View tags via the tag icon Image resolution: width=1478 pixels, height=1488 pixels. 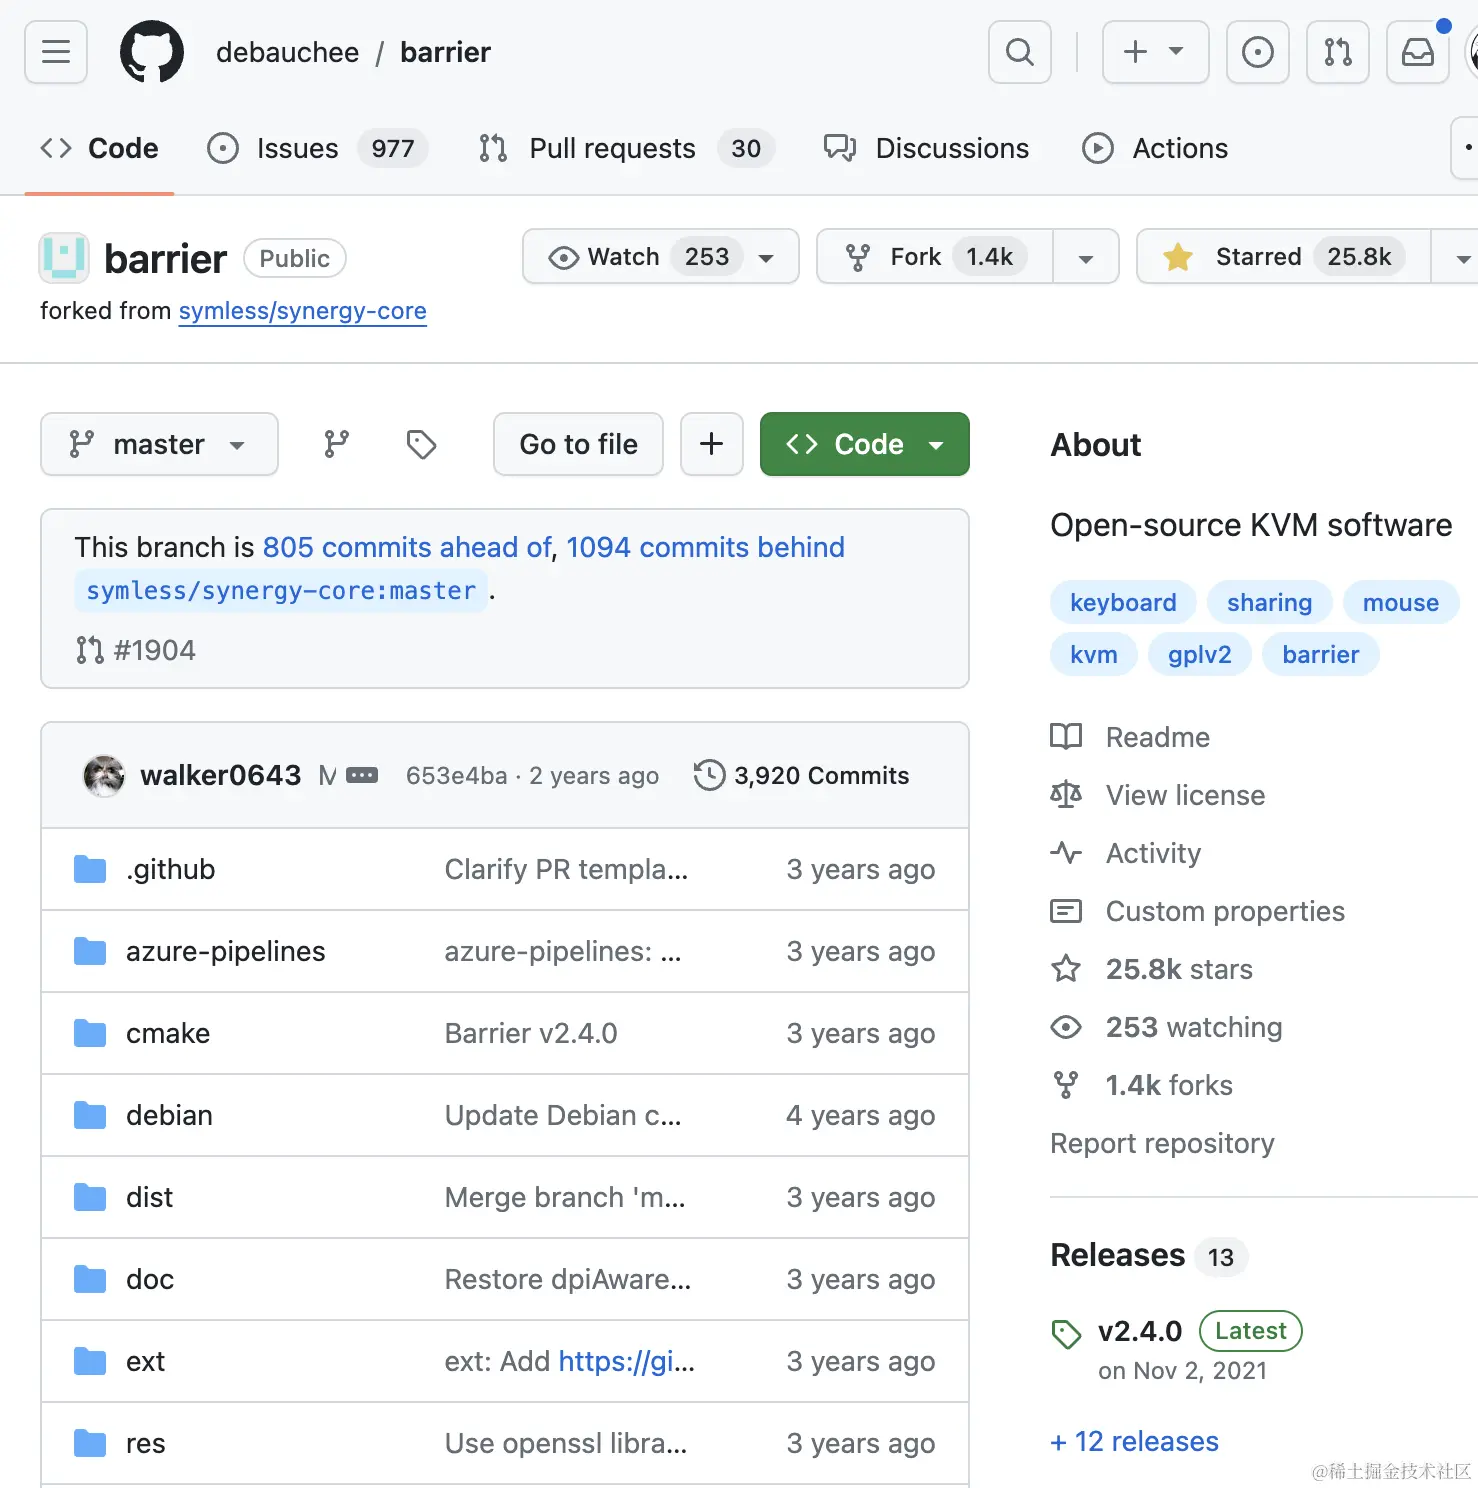tap(421, 444)
